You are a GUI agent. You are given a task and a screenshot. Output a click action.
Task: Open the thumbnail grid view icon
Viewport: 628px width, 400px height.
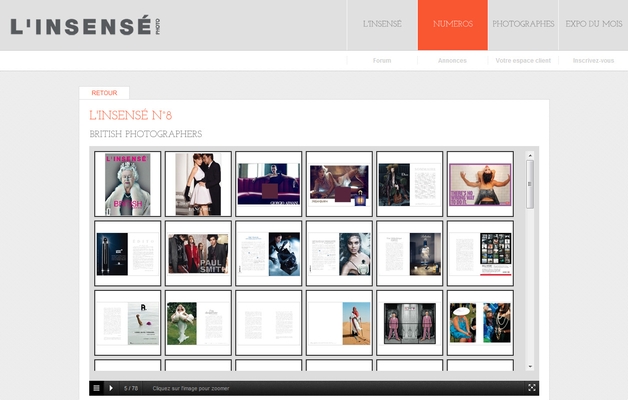(x=96, y=388)
